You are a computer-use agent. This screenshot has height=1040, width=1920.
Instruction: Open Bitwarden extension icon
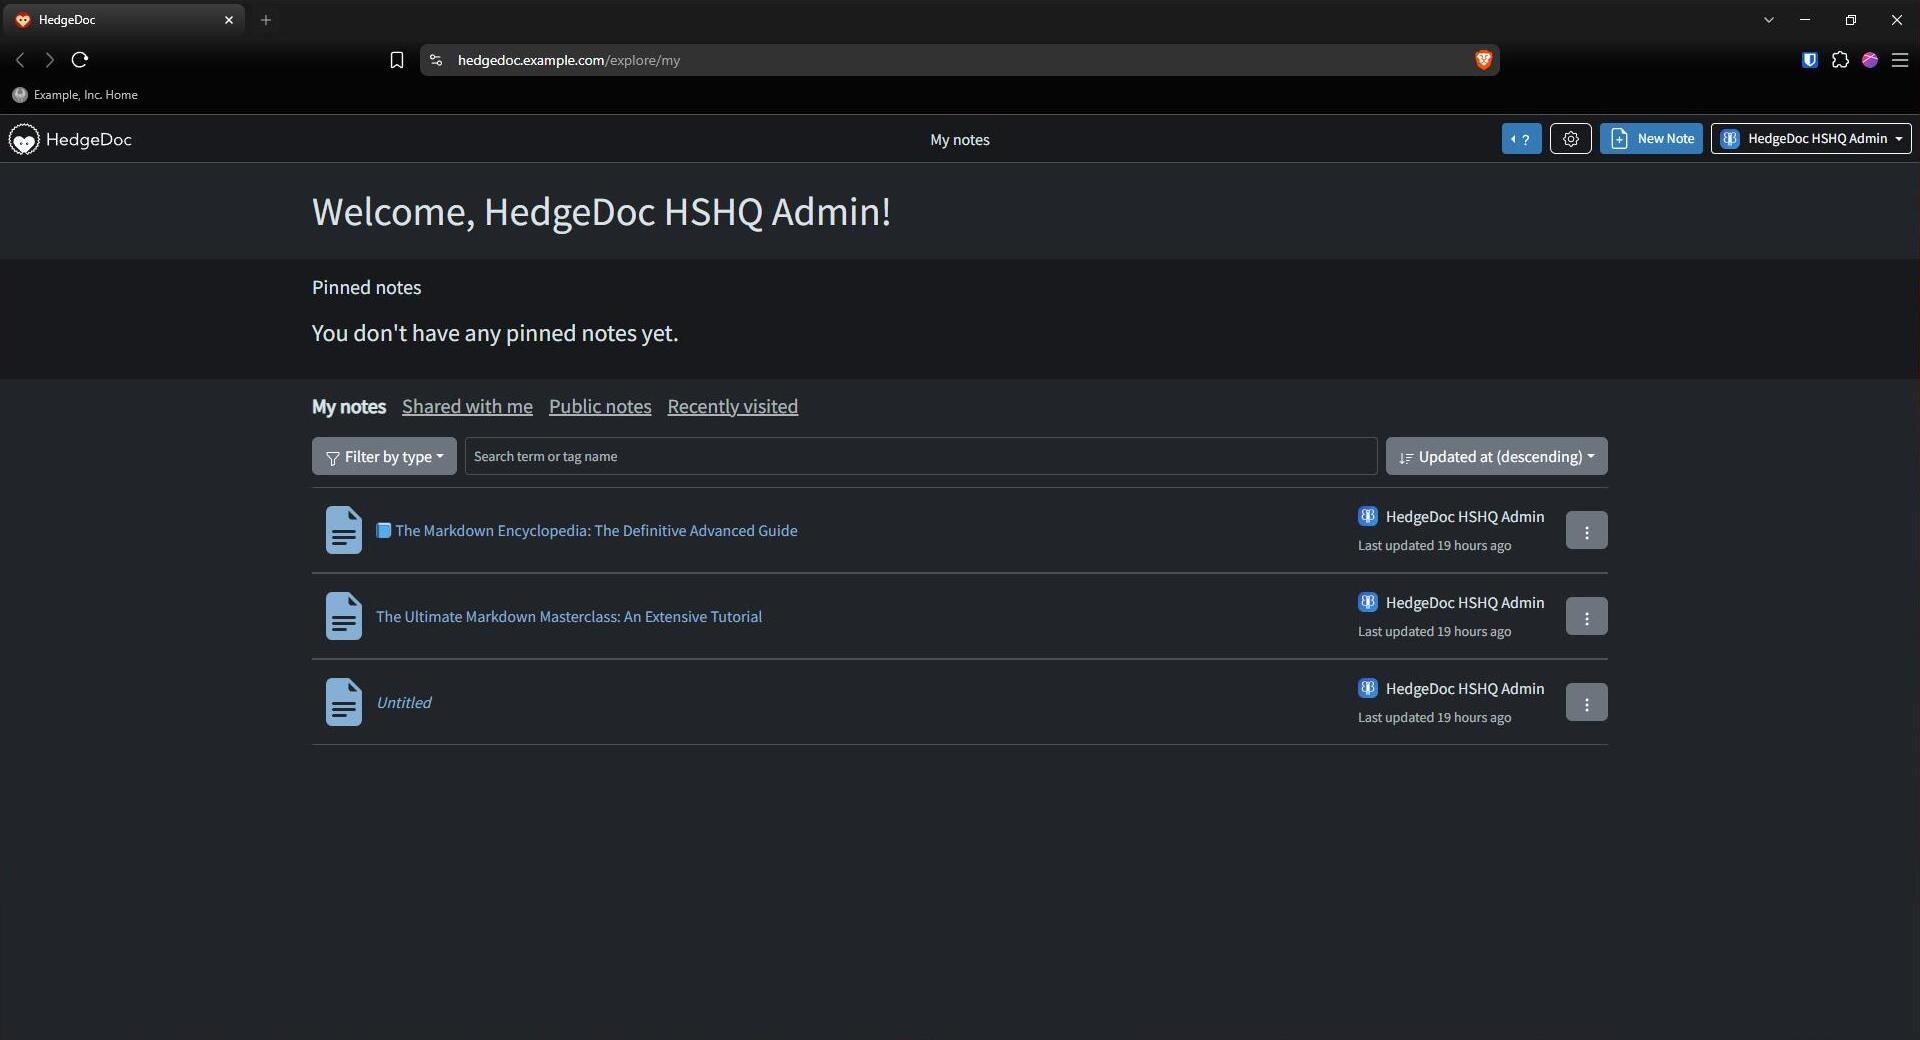tap(1809, 60)
